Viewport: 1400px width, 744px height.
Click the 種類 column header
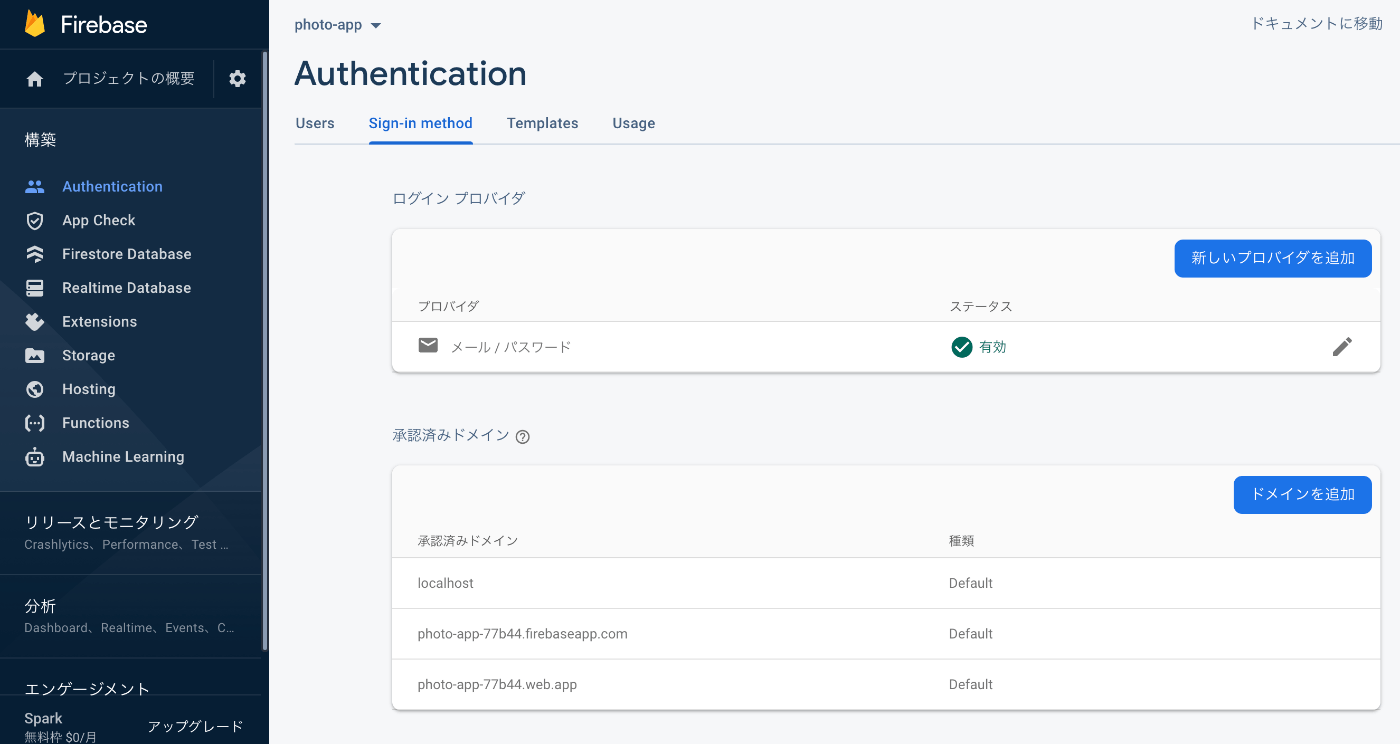(961, 541)
